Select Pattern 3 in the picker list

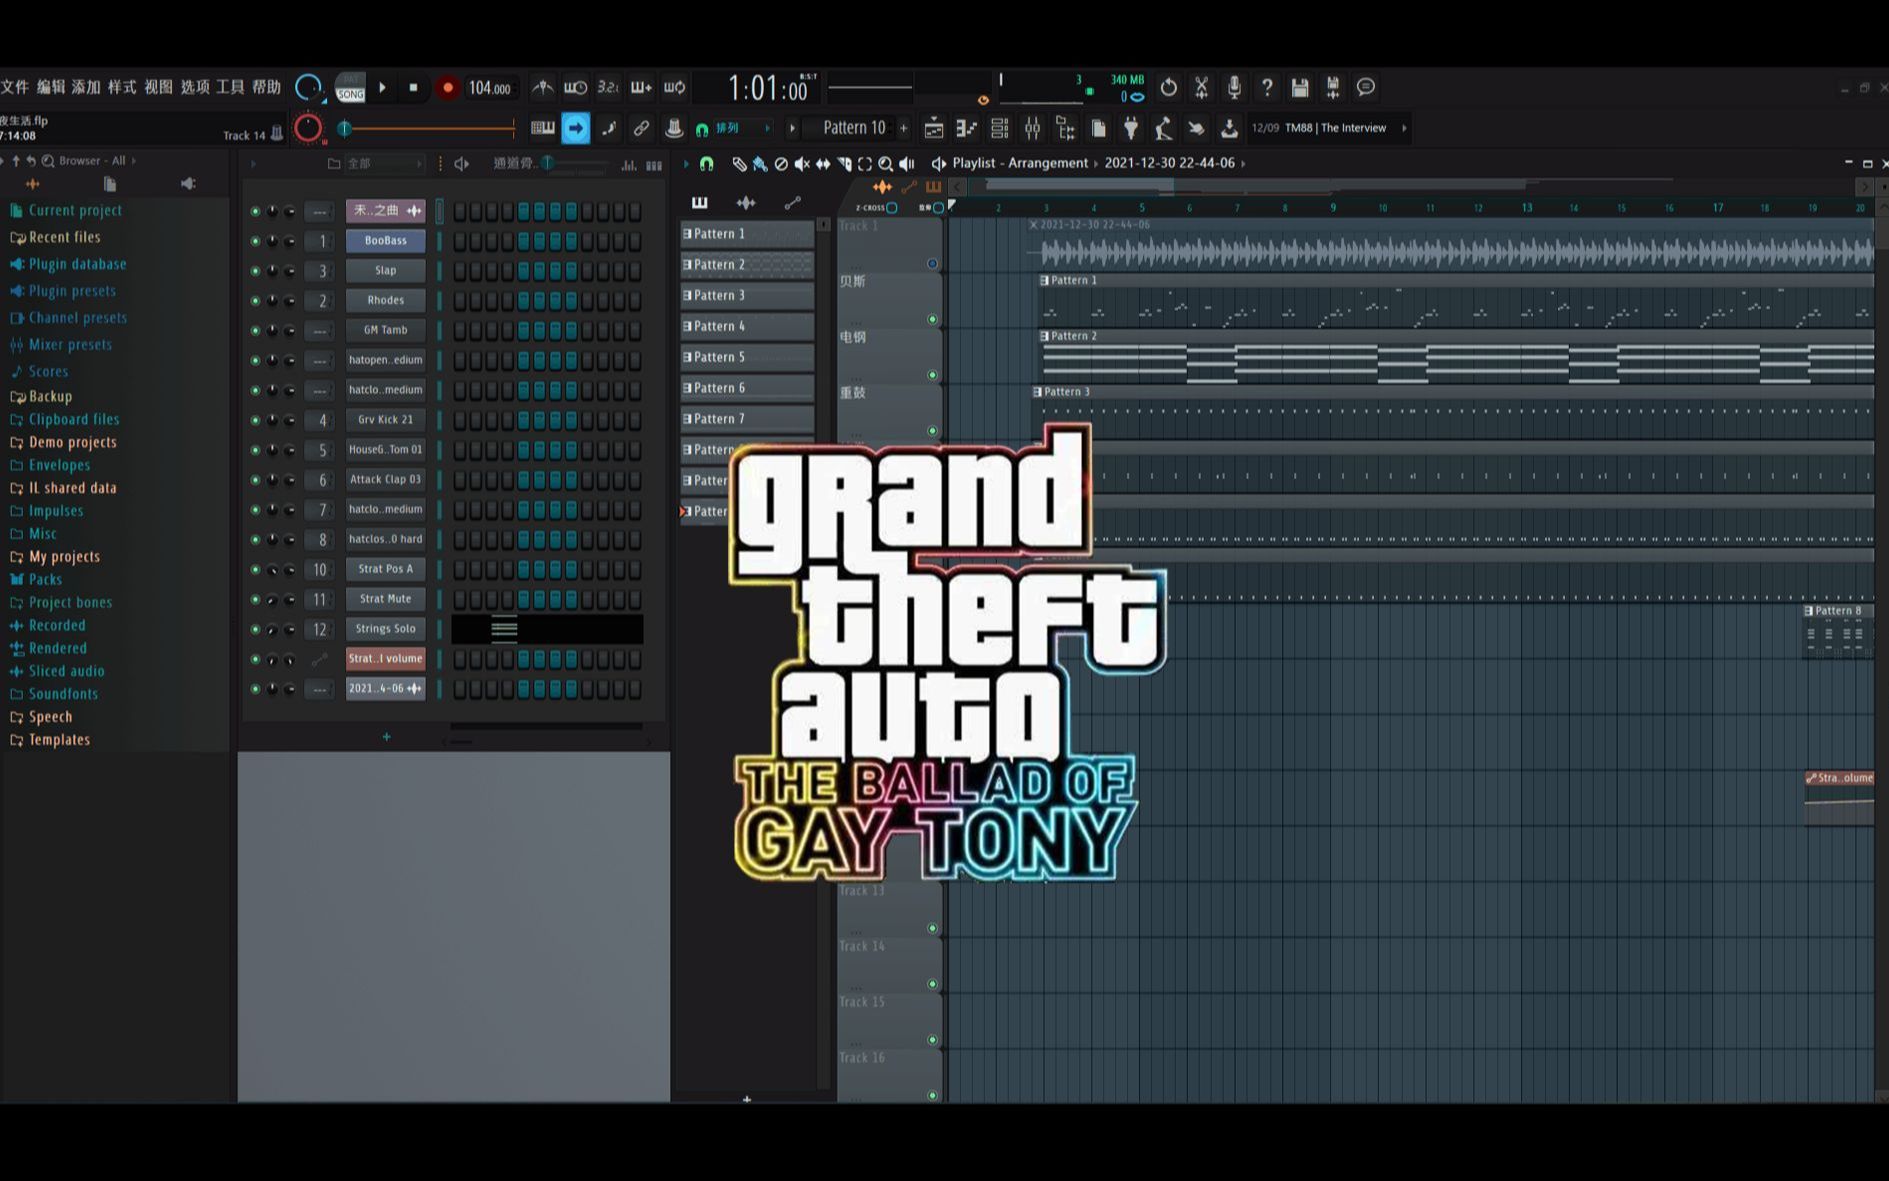pos(747,296)
